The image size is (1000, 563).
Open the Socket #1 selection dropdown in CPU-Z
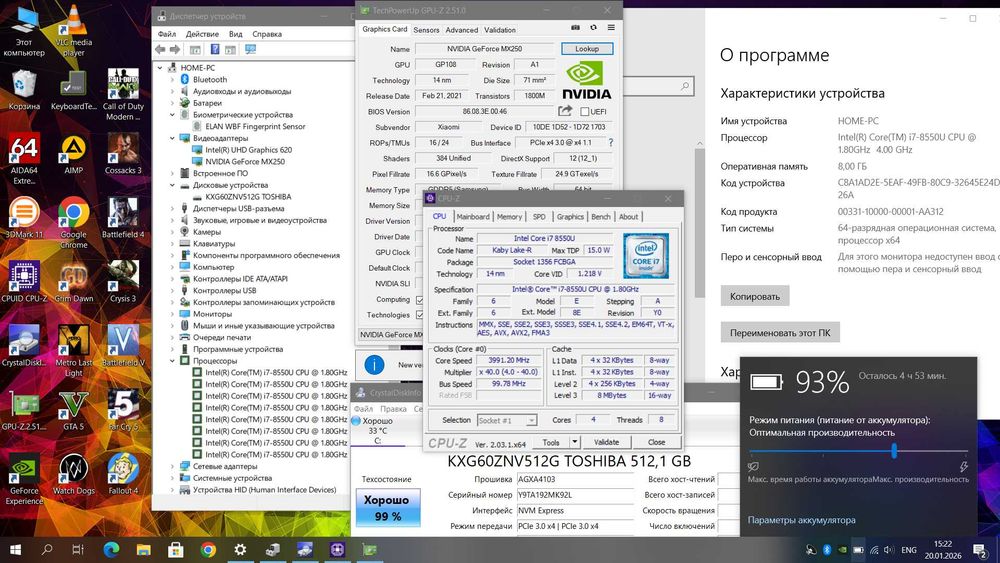pos(531,420)
